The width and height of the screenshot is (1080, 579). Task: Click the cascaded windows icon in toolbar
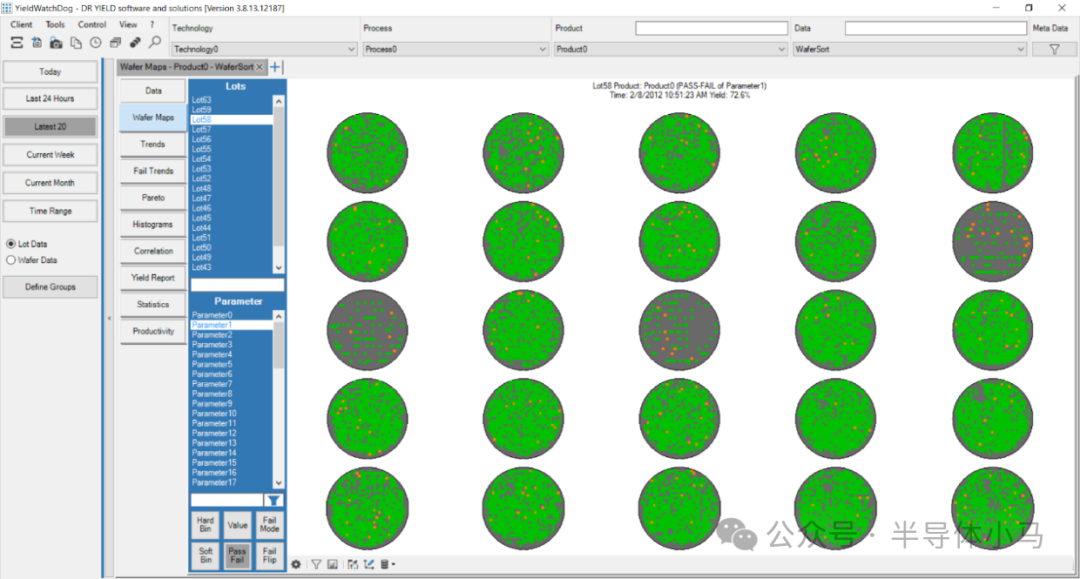point(115,43)
